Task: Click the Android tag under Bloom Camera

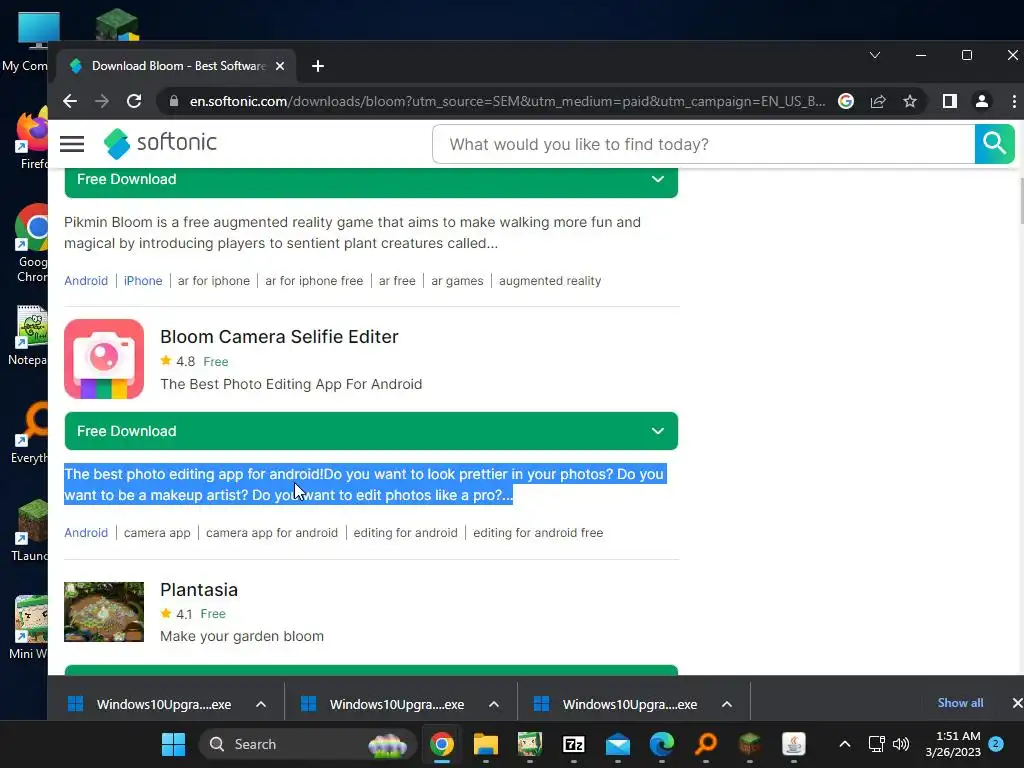Action: point(86,533)
